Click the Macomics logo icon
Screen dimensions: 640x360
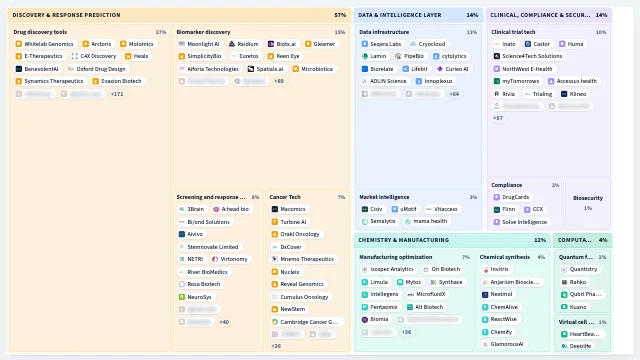275,209
